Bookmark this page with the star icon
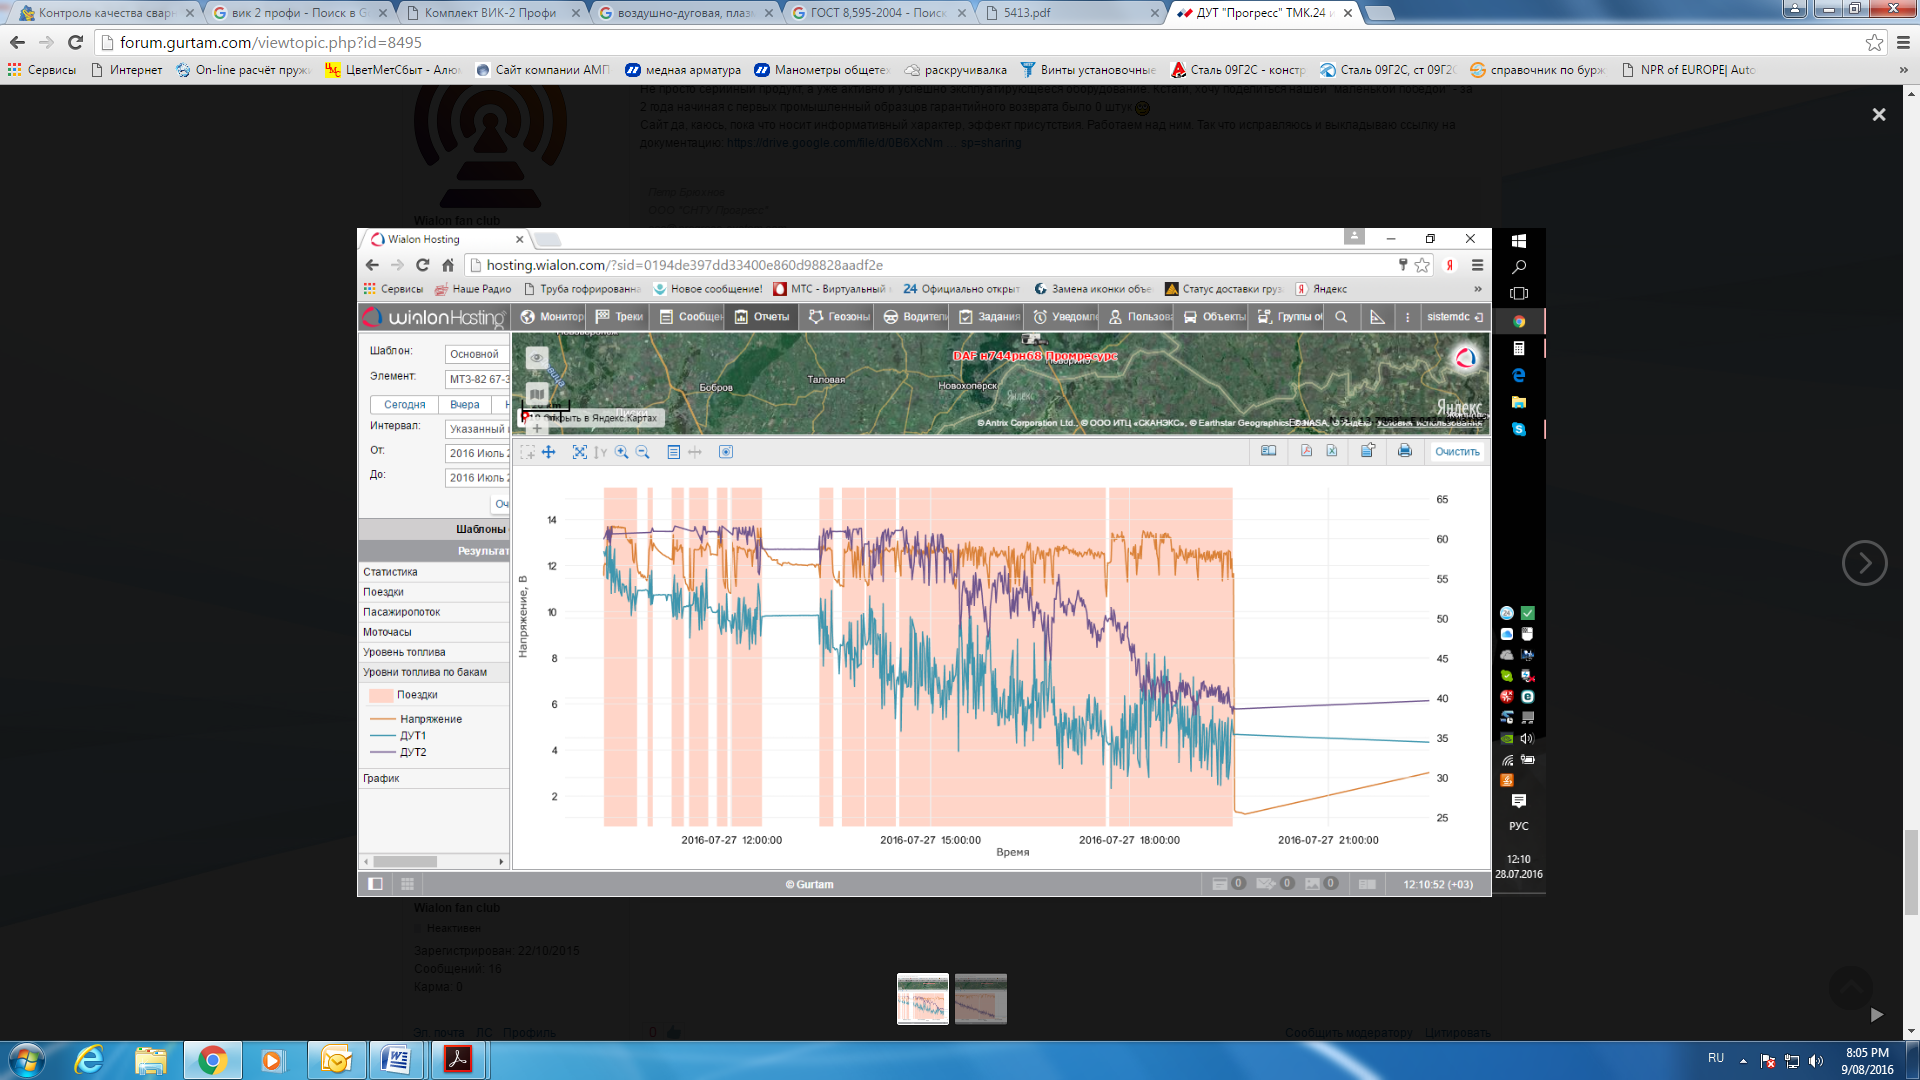This screenshot has width=1920, height=1080. pos(1874,42)
